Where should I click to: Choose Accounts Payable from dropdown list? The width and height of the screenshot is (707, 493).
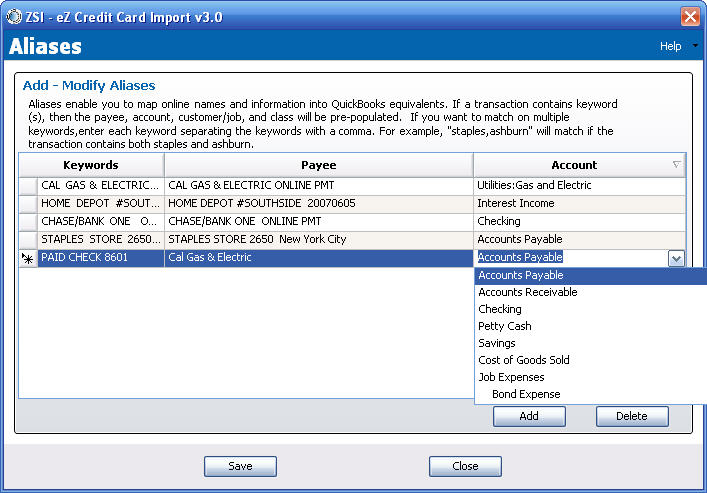(x=591, y=276)
